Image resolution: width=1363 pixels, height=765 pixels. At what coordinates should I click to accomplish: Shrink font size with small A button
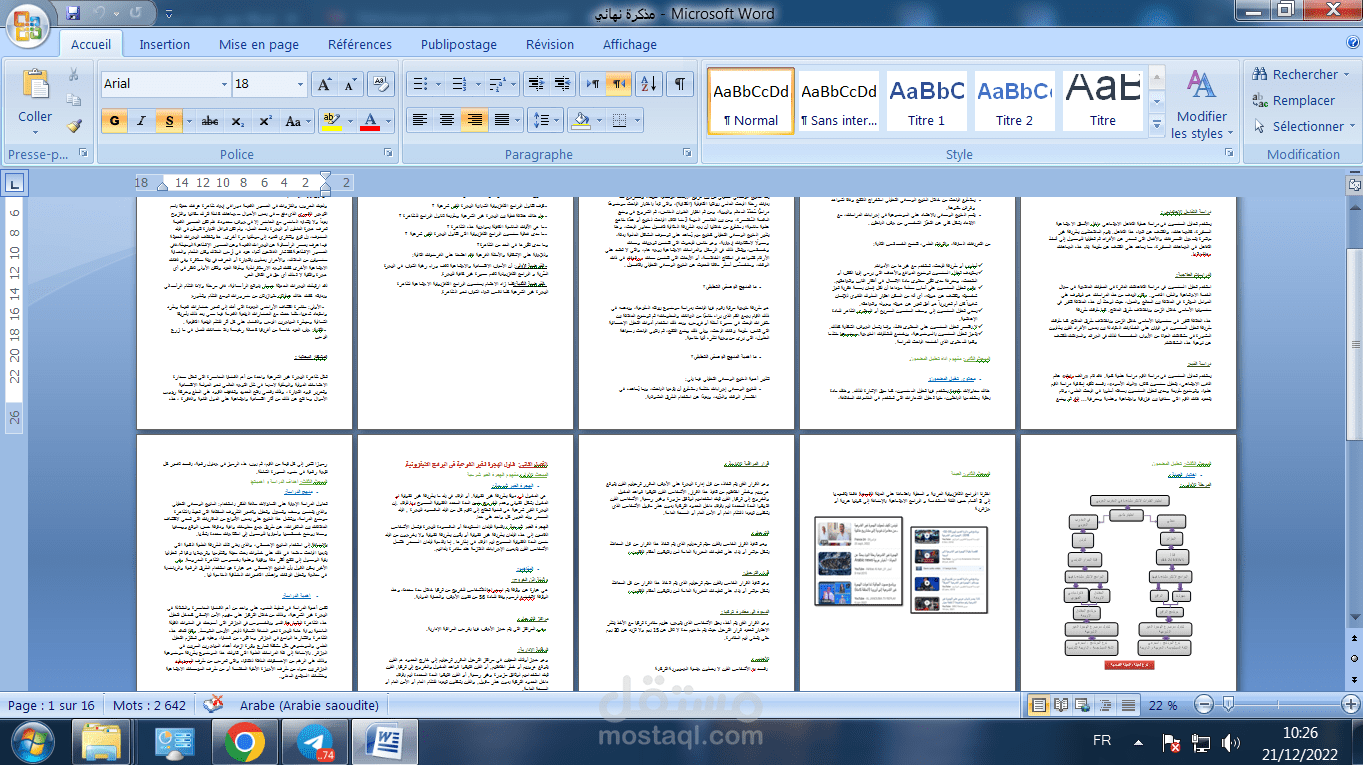[350, 84]
